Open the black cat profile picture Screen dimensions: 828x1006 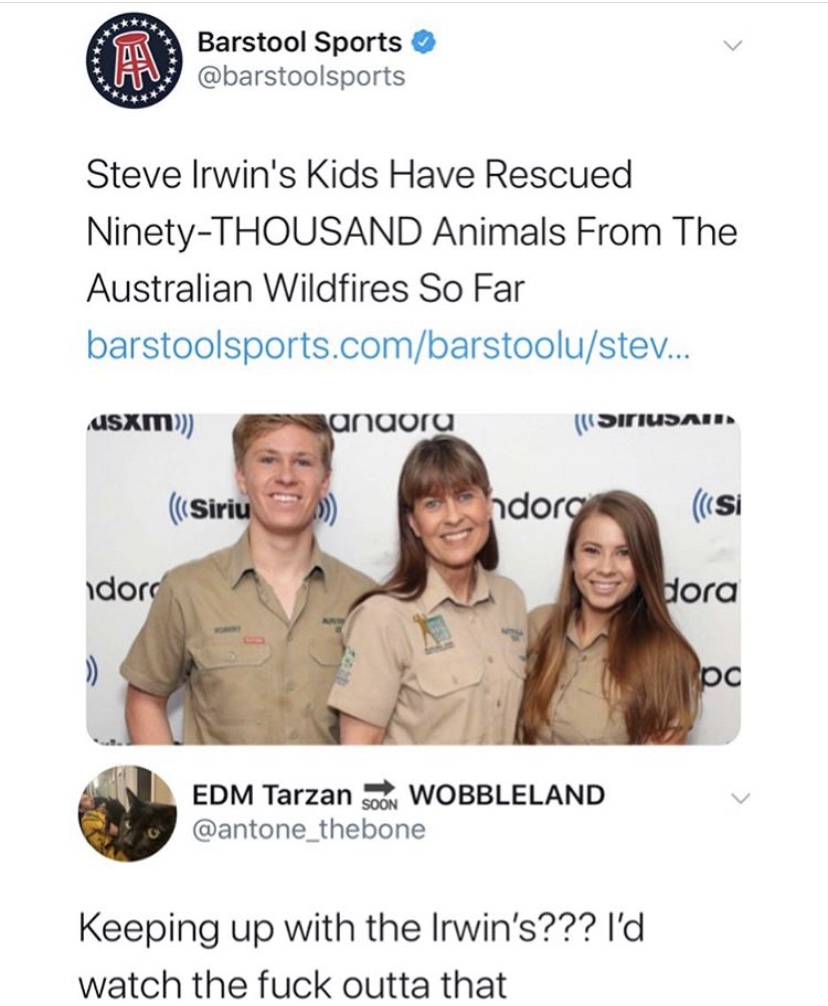point(128,812)
